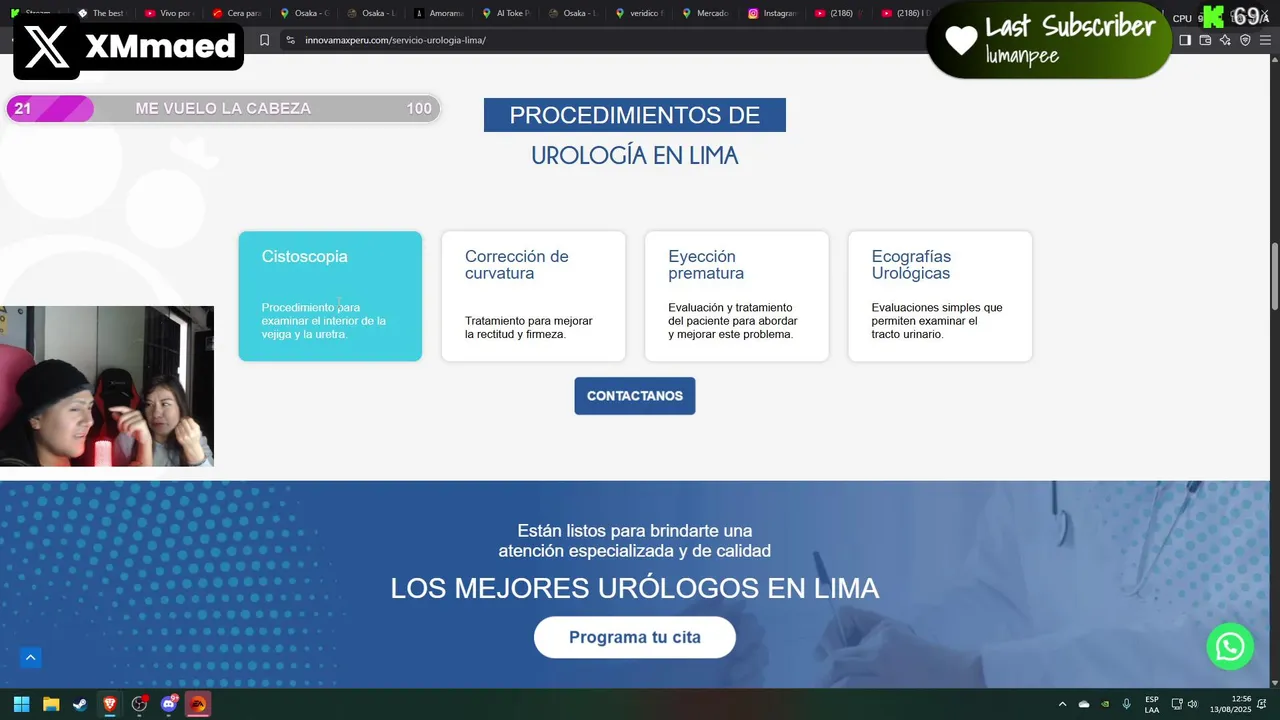The width and height of the screenshot is (1280, 720).
Task: Open the Windows Start menu
Action: coord(21,704)
